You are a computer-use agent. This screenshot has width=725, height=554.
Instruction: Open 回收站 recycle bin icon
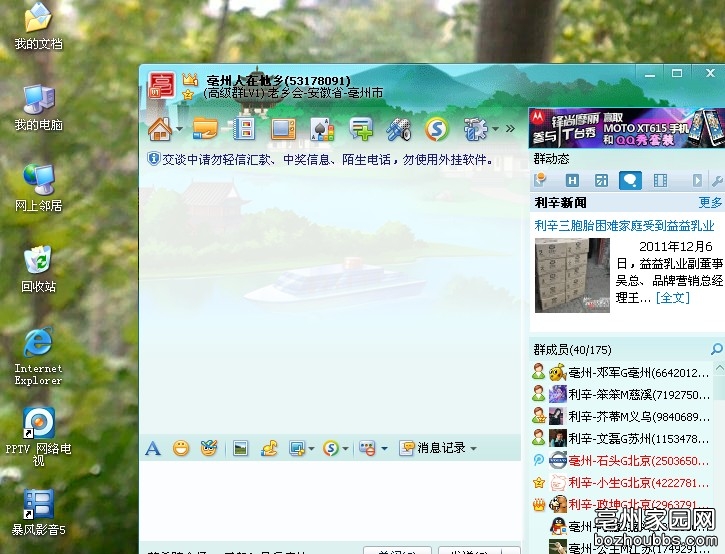[38, 269]
